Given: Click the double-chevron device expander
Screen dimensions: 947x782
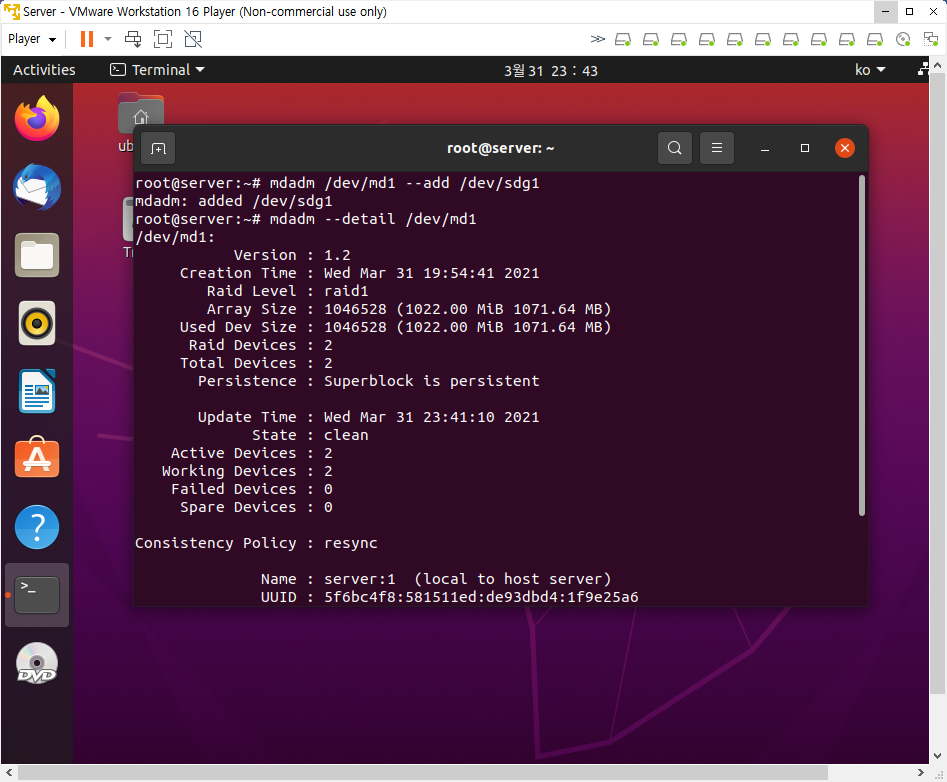Looking at the screenshot, I should tap(597, 39).
